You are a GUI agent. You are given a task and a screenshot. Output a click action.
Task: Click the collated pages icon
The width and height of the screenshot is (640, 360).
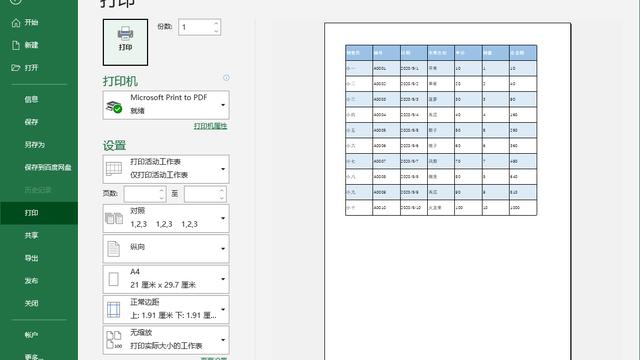coord(114,218)
